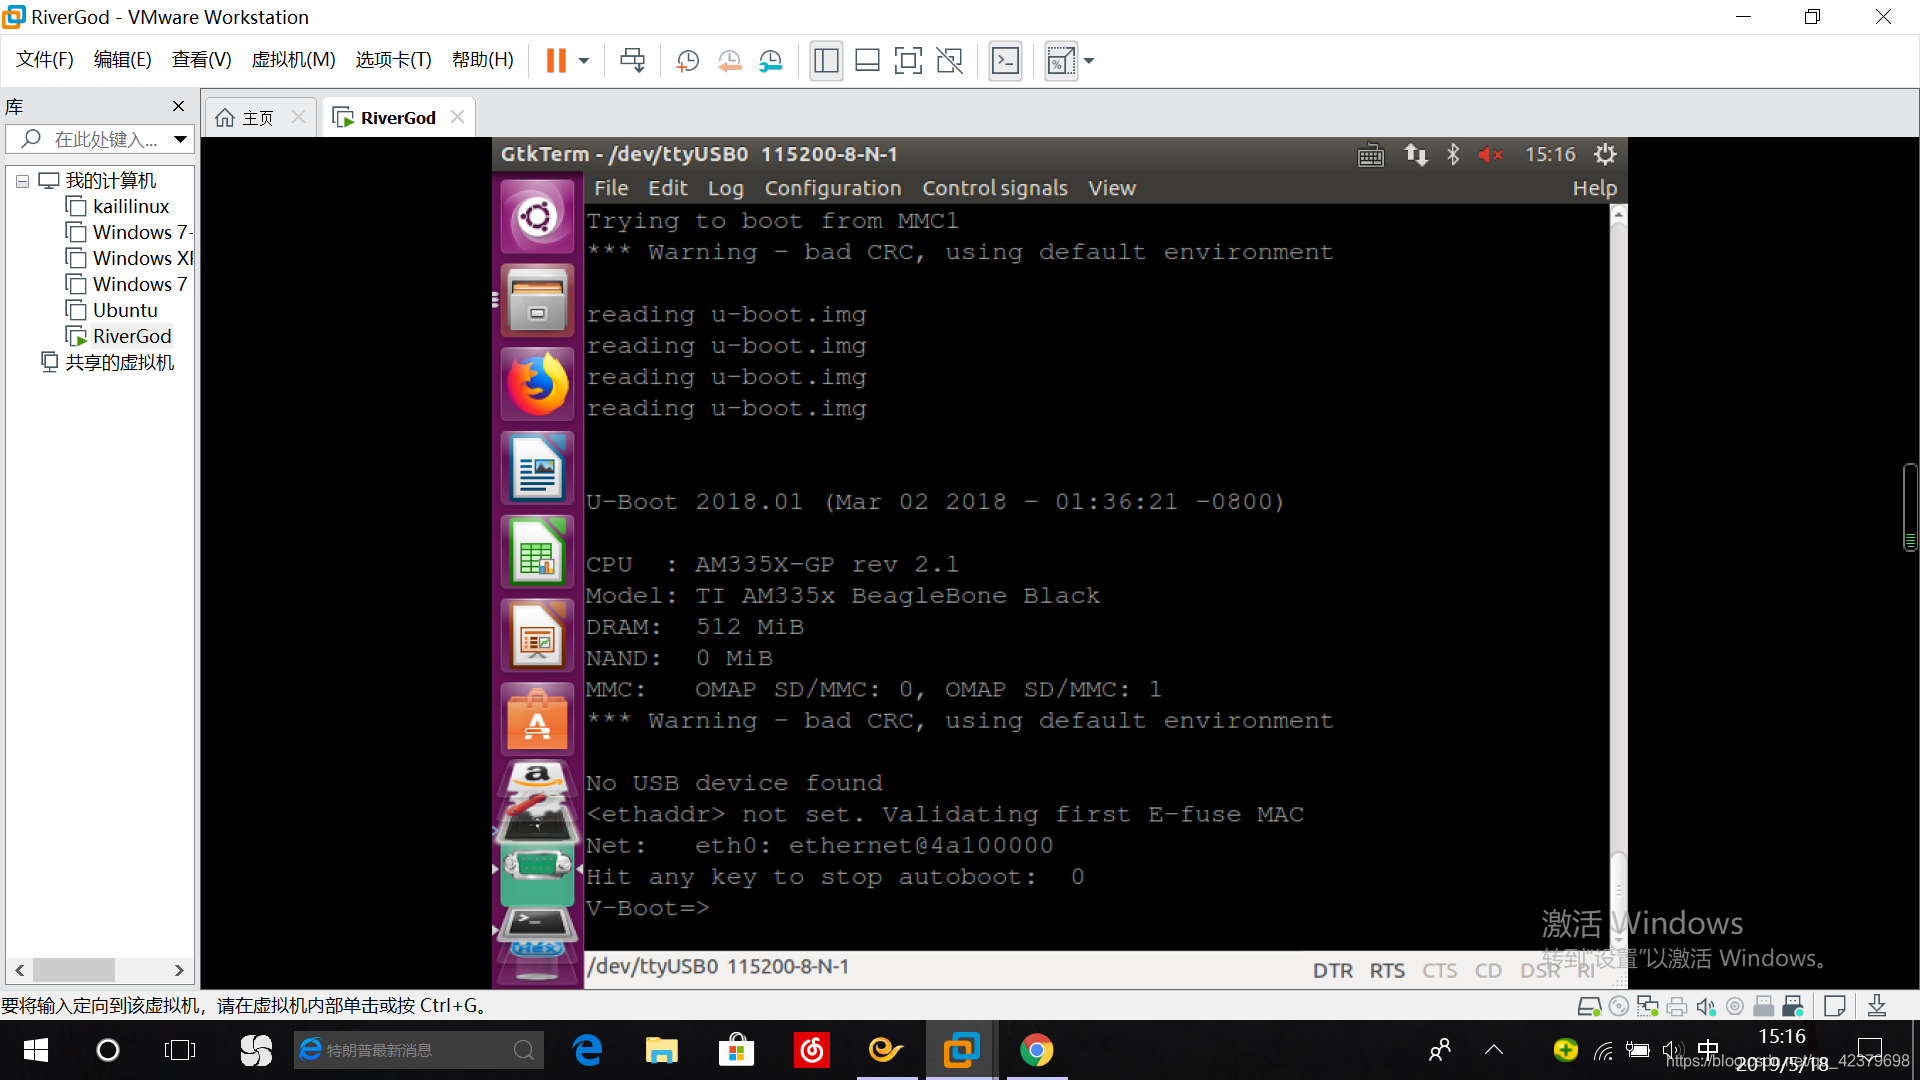Take a snapshot of the VM
The height and width of the screenshot is (1080, 1920).
687,61
